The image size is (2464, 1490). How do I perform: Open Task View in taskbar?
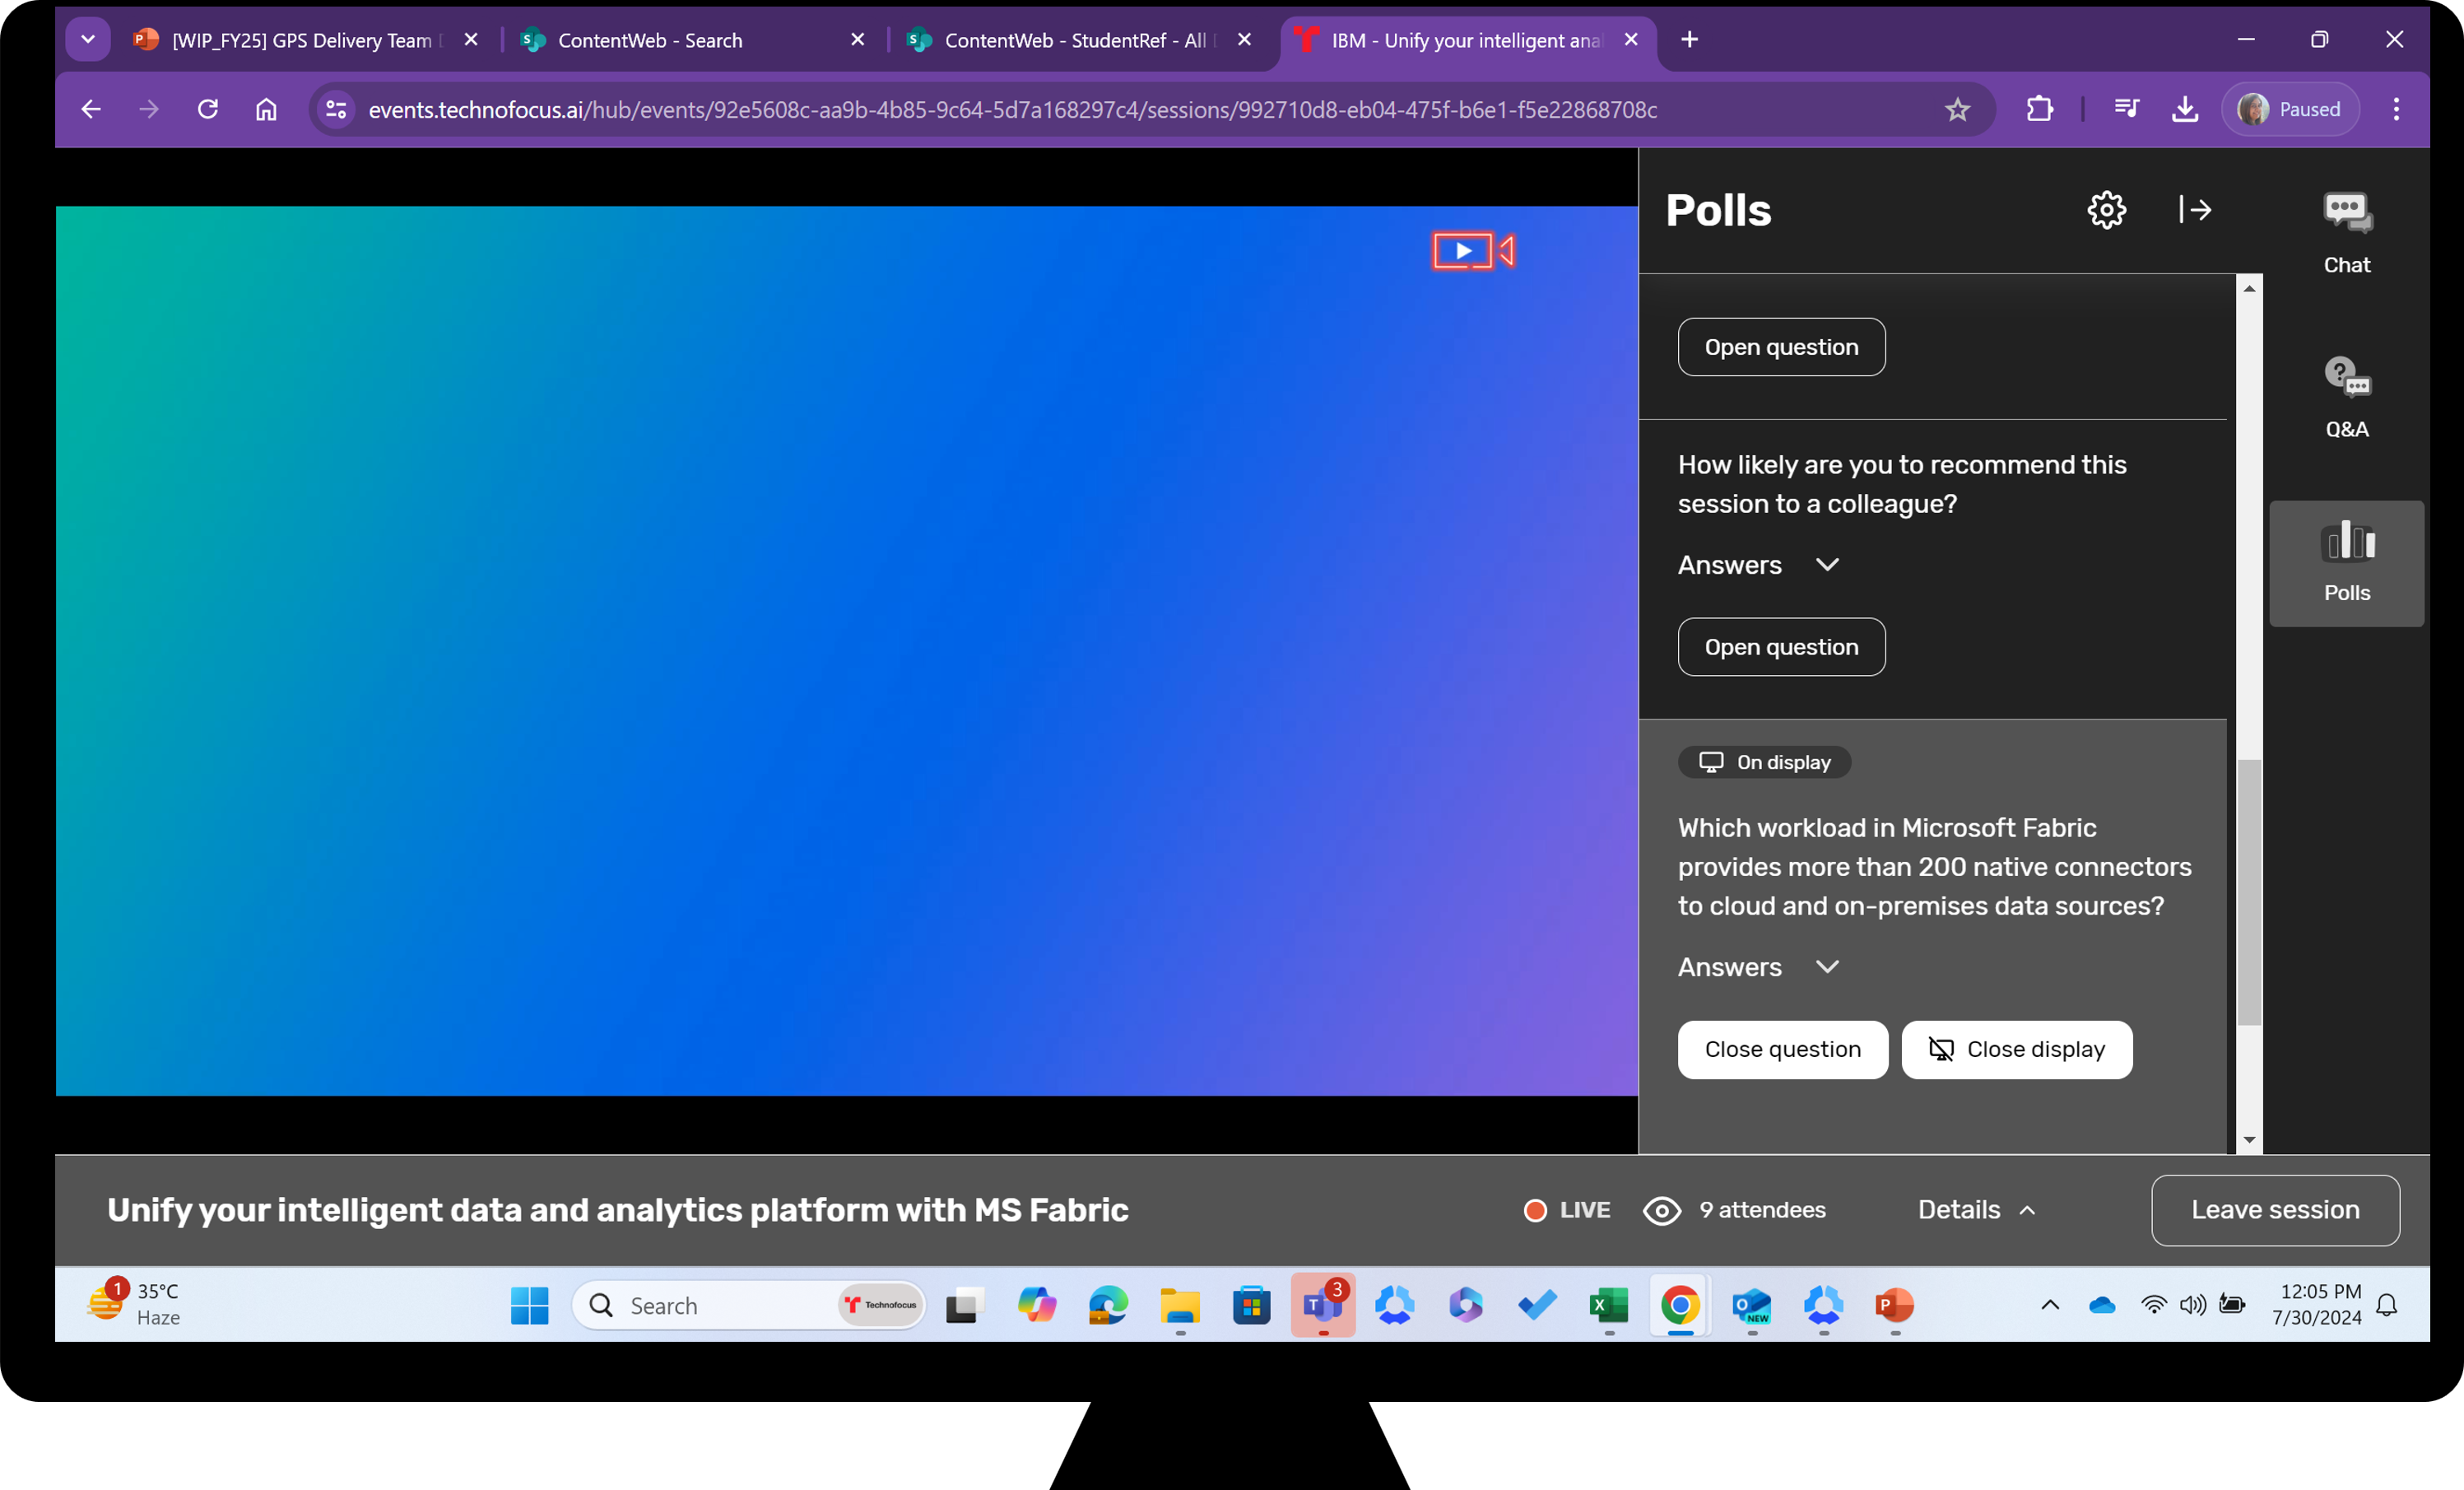click(x=965, y=1305)
